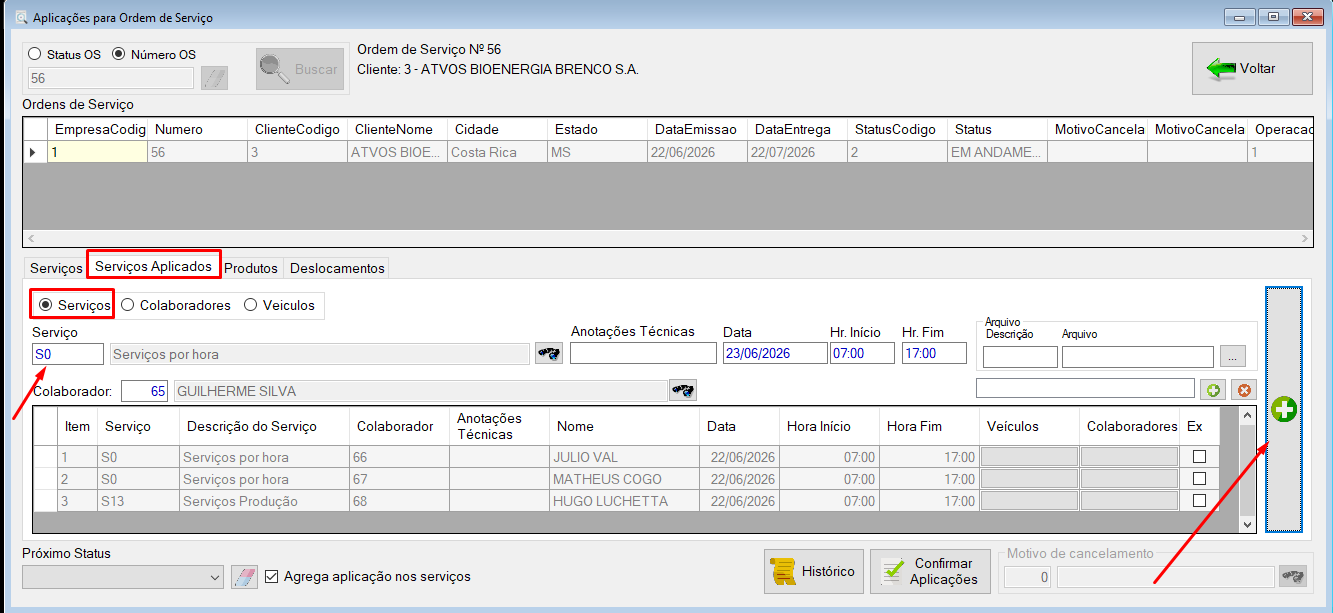Click the ClienteNome column header
The image size is (1333, 613).
coord(397,129)
